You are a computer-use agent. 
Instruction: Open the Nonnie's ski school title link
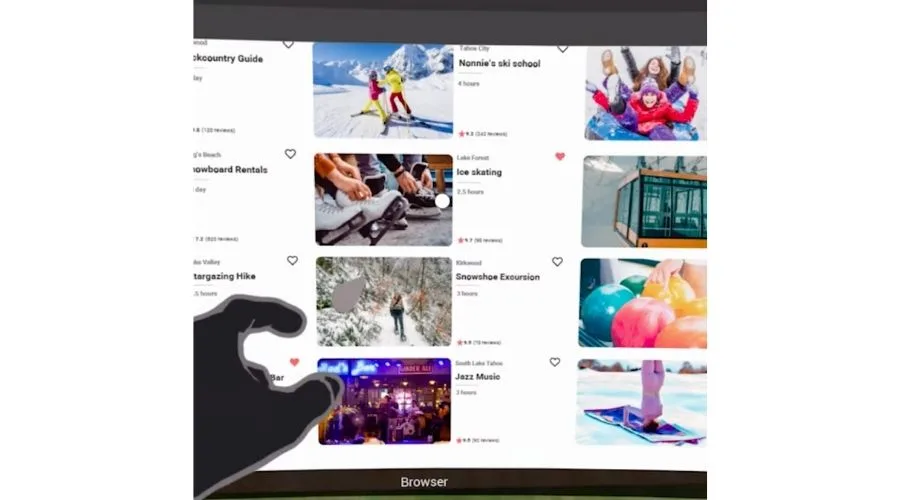pos(499,64)
